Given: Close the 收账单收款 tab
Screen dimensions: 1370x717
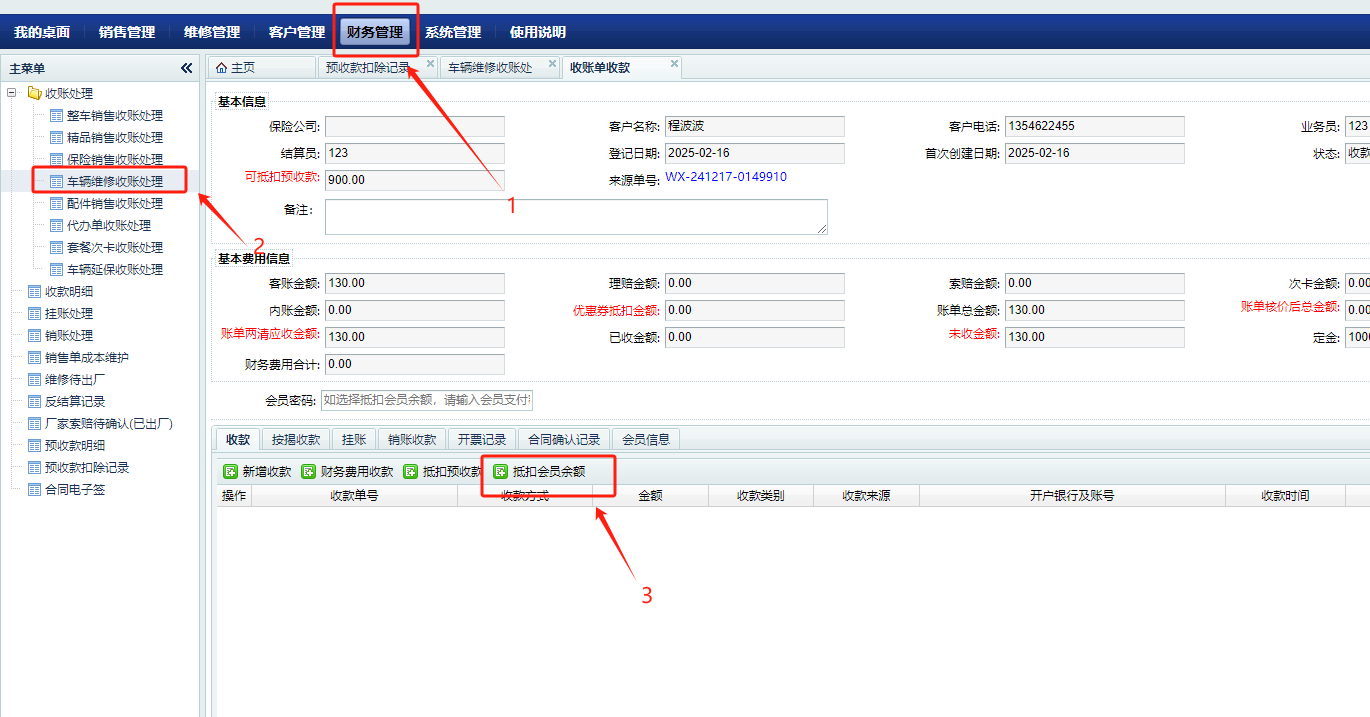Looking at the screenshot, I should click(674, 64).
